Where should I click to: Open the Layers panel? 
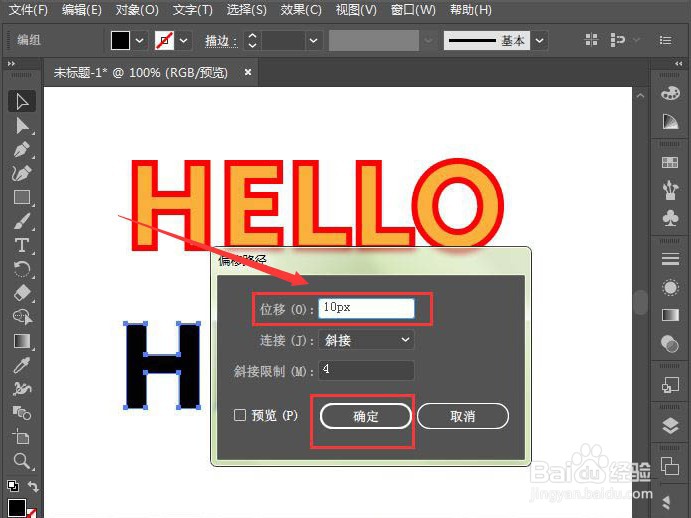coord(670,425)
